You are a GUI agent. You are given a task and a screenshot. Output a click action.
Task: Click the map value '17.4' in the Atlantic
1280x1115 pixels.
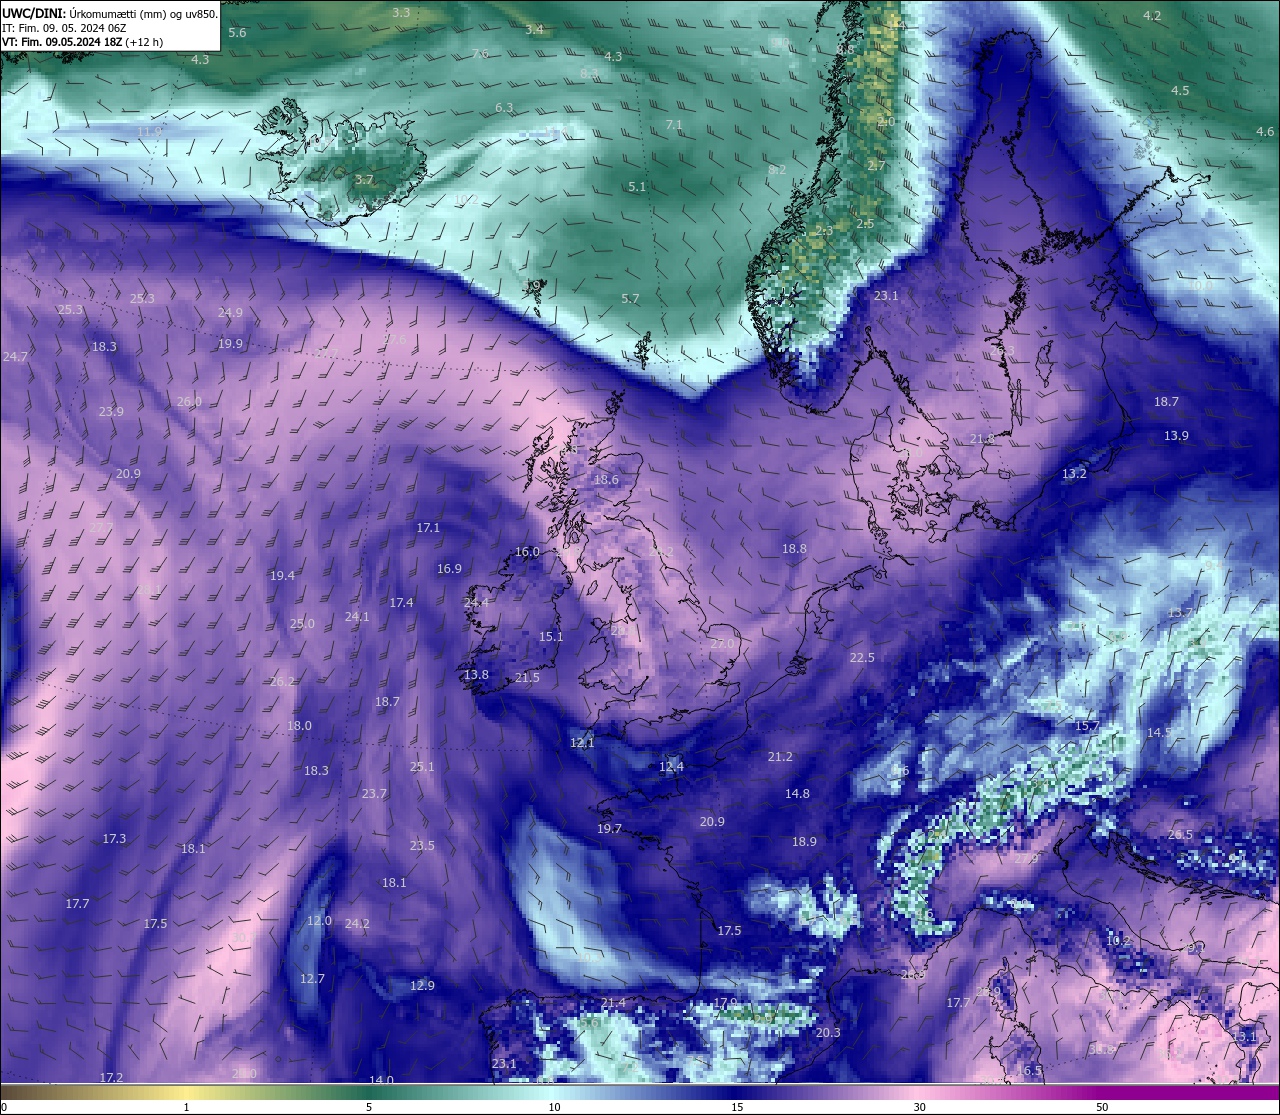pos(401,603)
